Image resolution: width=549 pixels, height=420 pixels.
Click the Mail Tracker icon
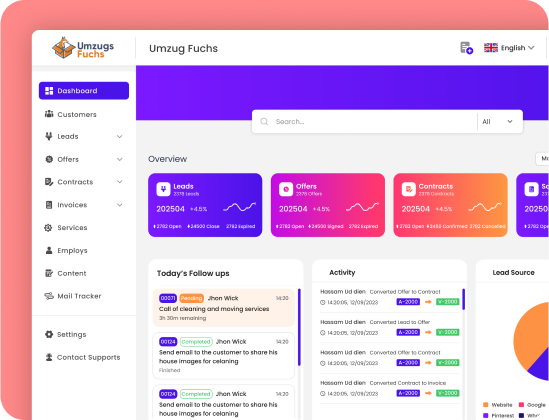click(x=49, y=296)
